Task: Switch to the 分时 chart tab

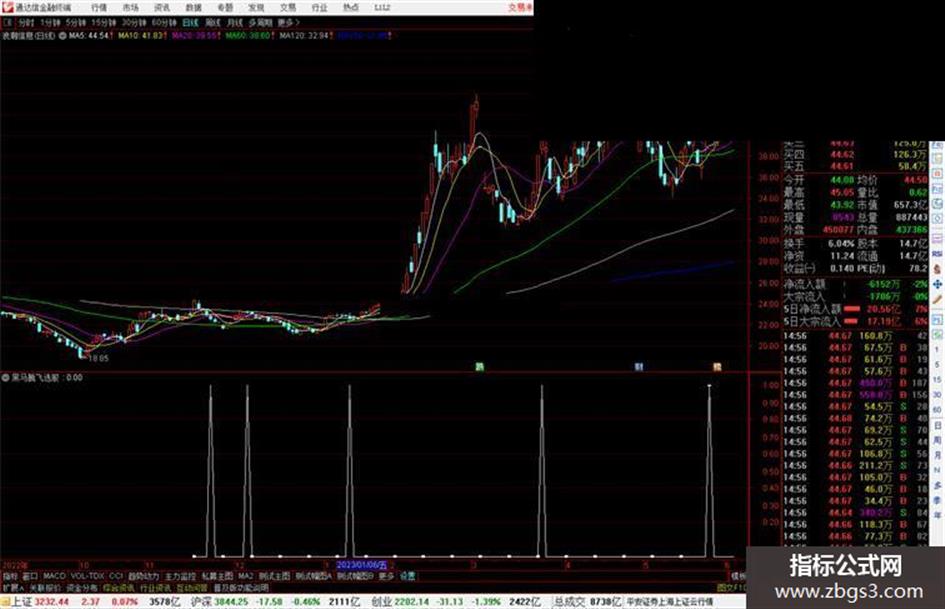Action: click(26, 23)
